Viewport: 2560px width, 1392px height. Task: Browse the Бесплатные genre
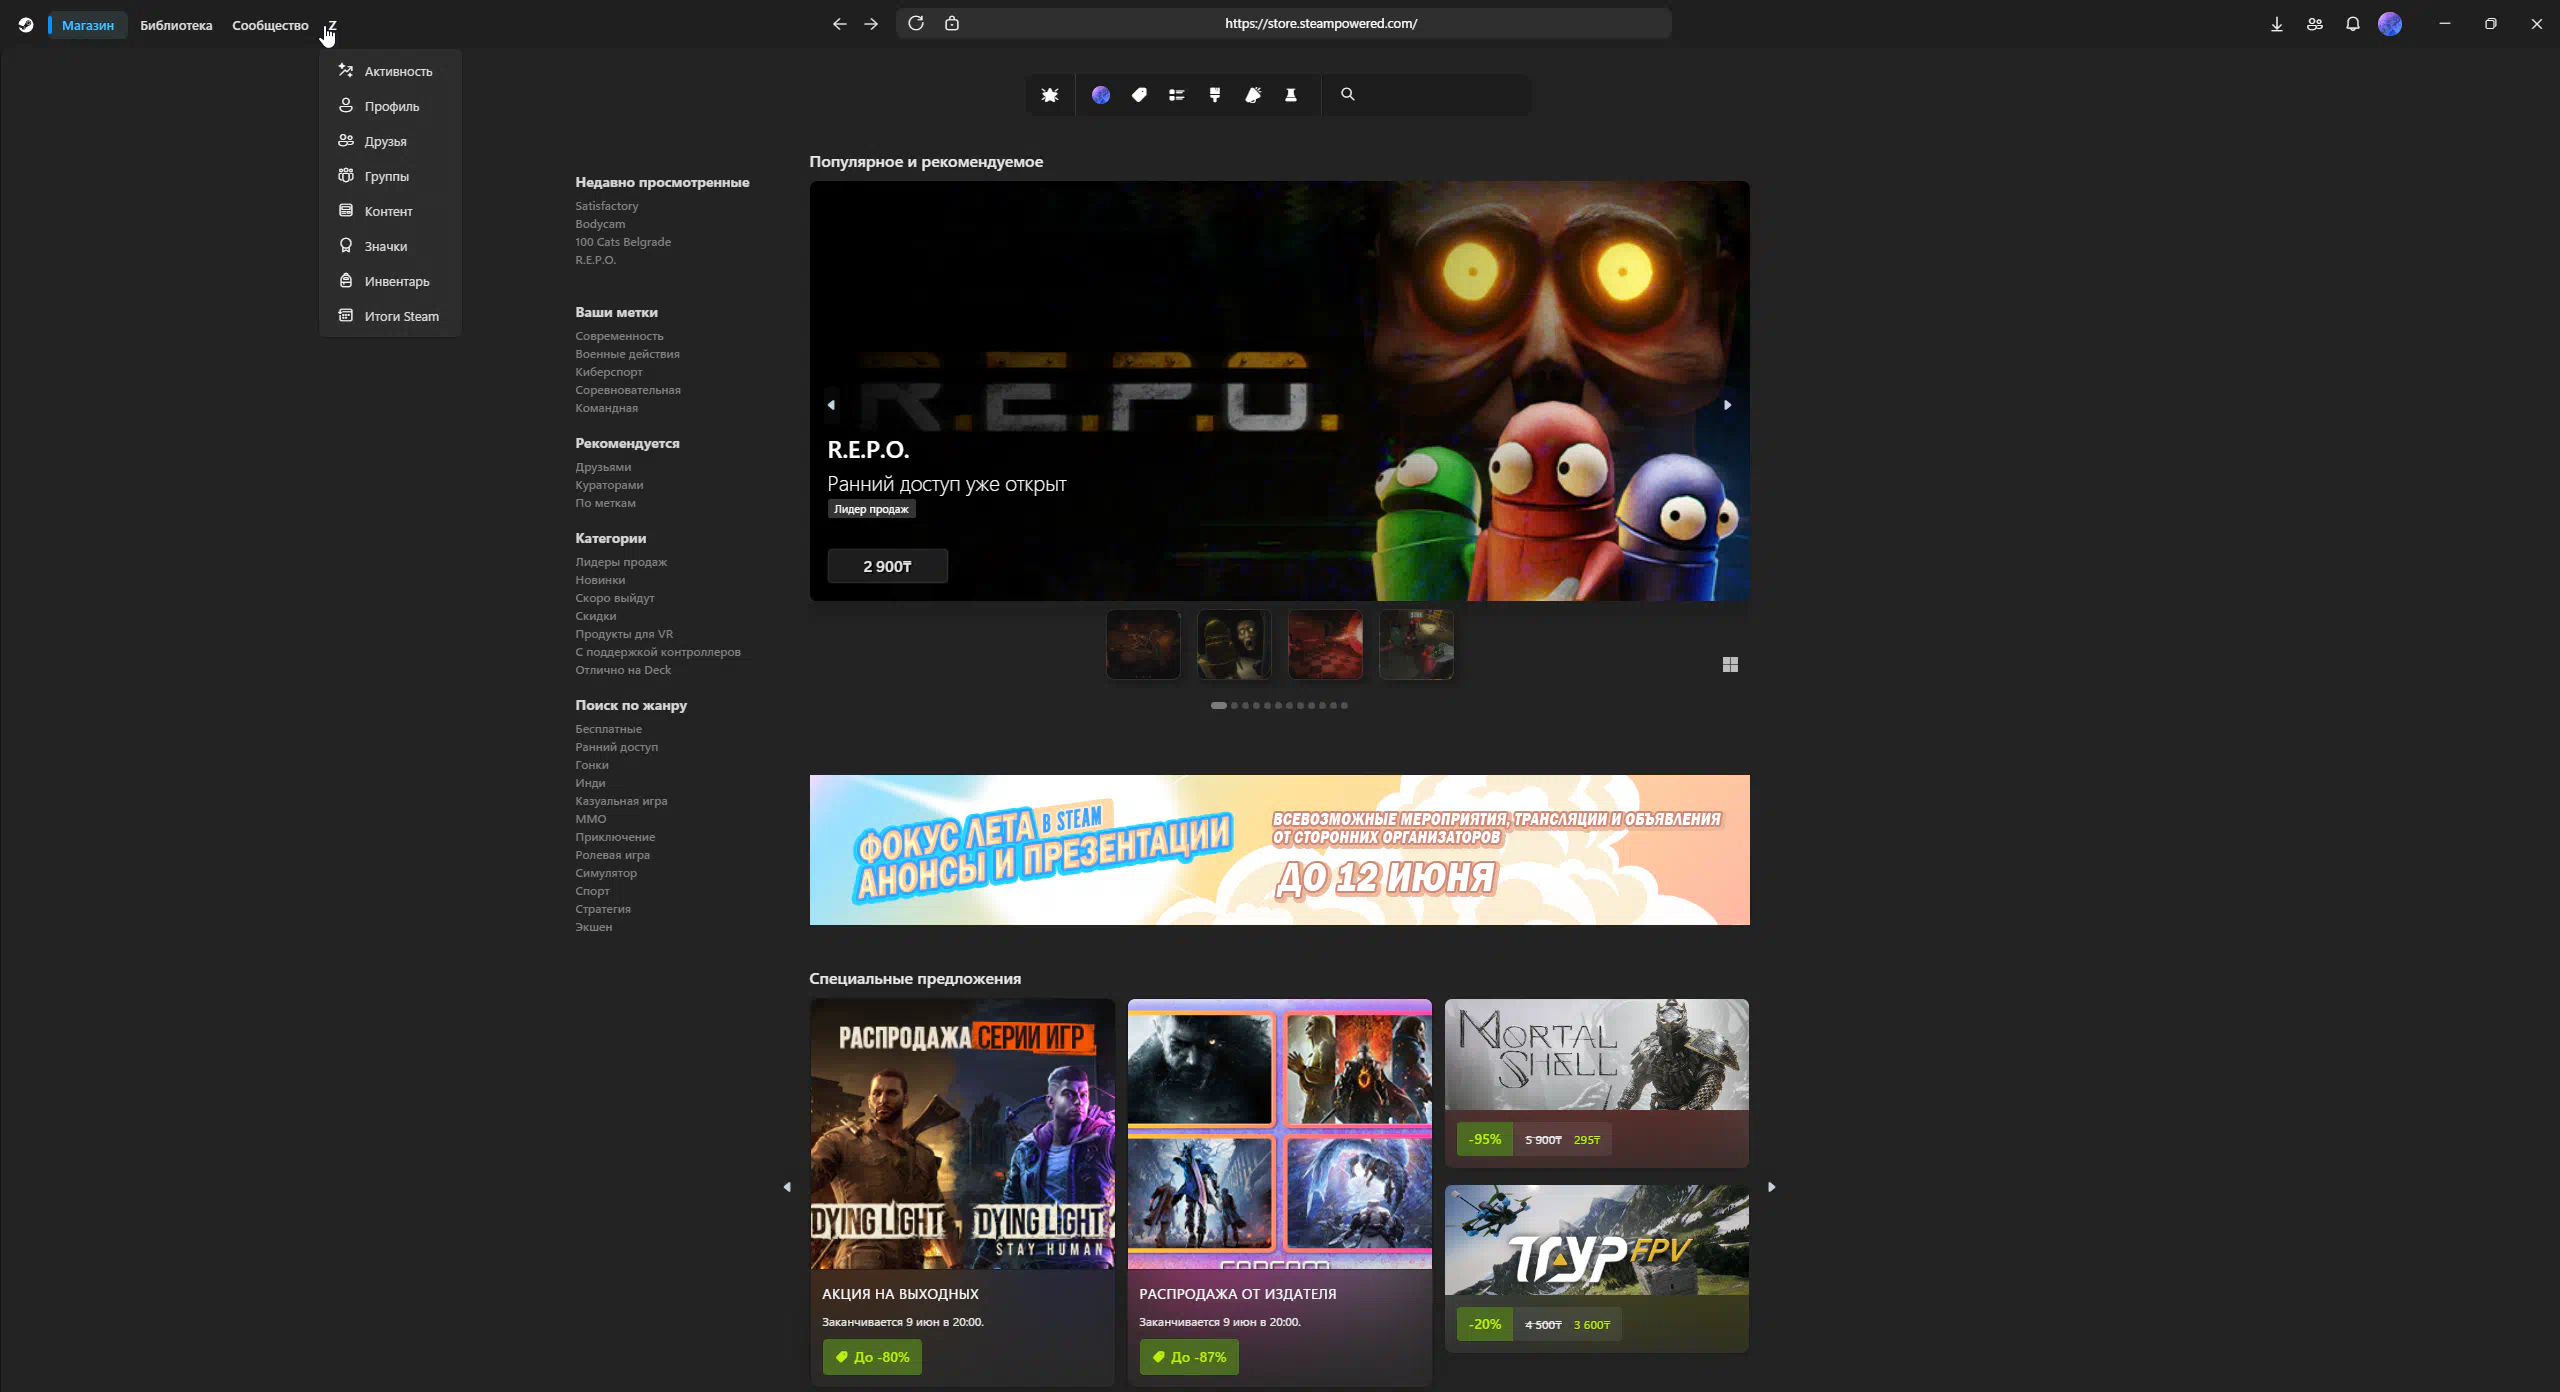pos(608,729)
